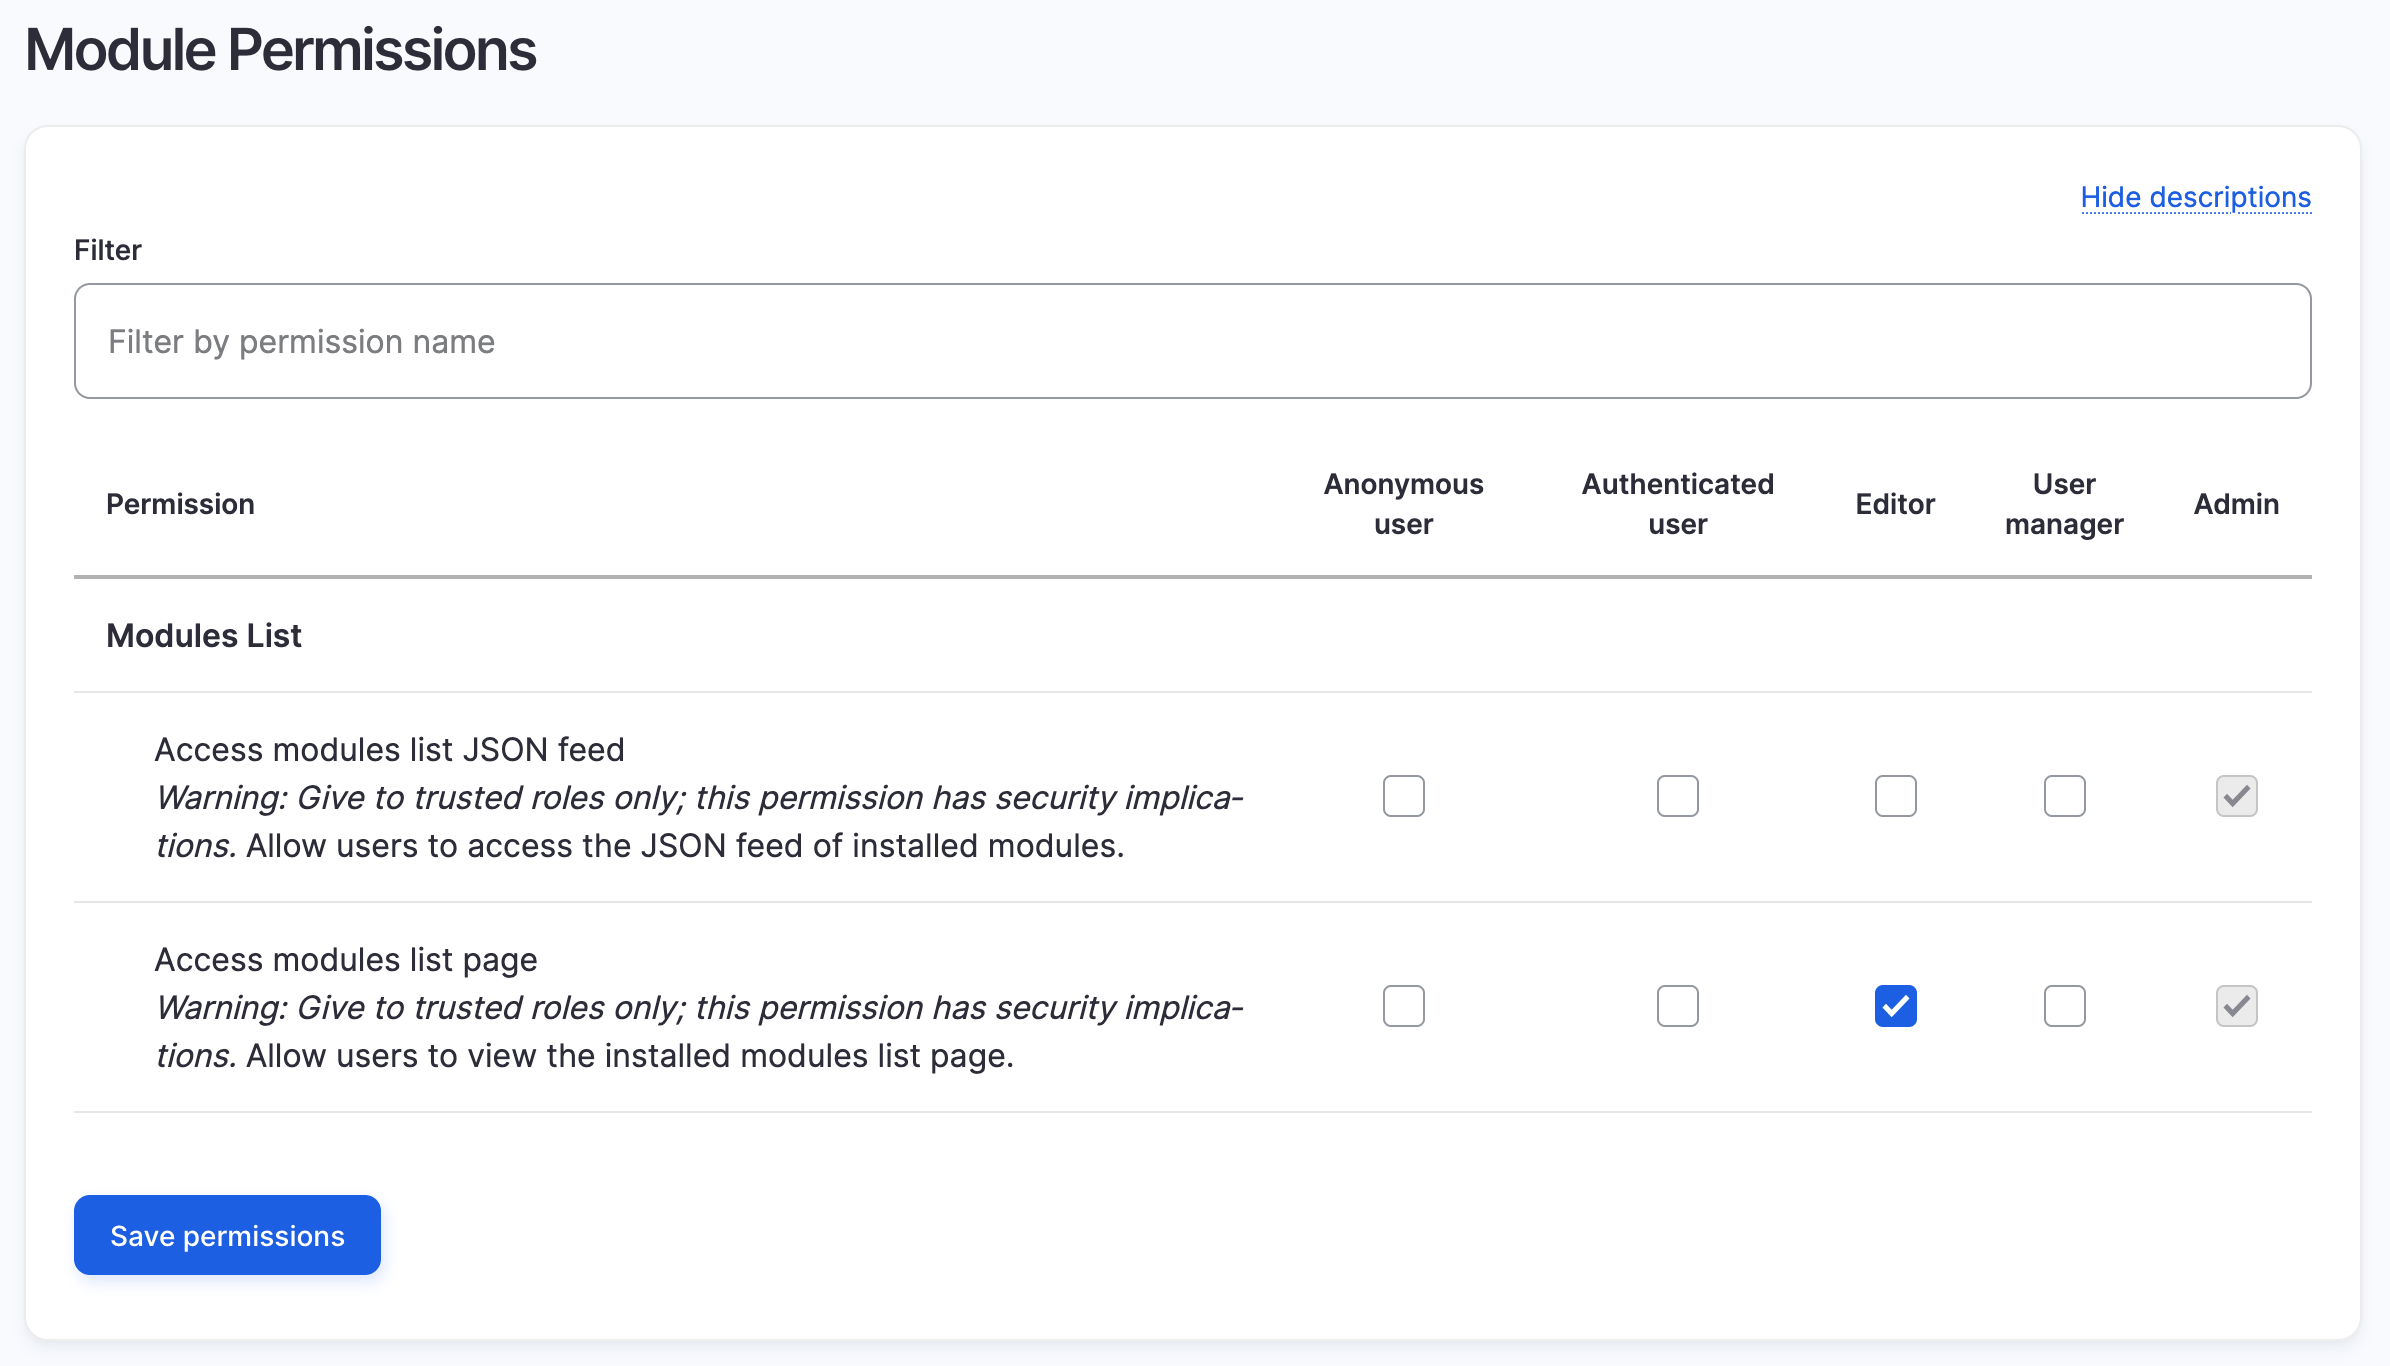The image size is (2390, 1366).
Task: Focus the Filter by permission name field
Action: 1192,341
